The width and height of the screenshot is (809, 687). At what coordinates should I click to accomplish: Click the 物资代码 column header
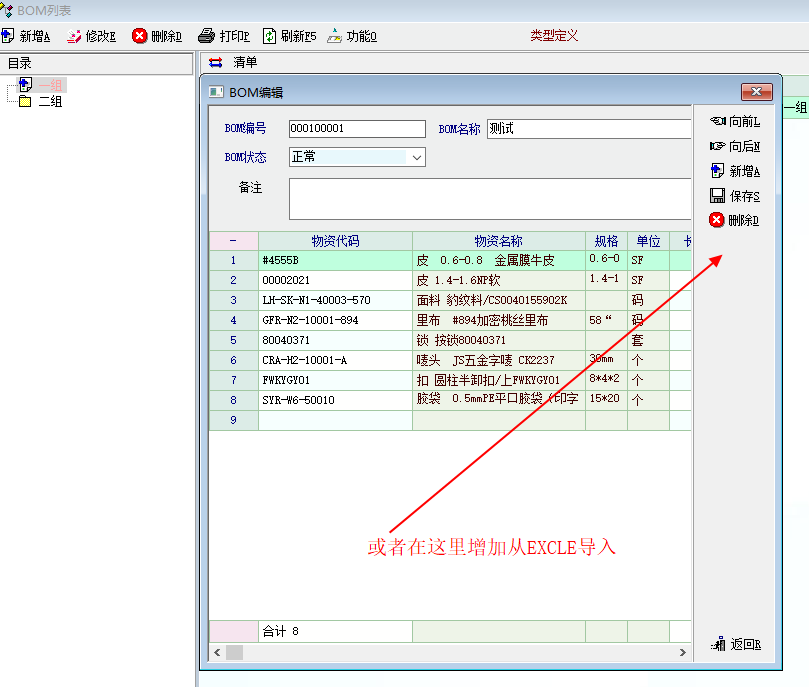tap(335, 241)
